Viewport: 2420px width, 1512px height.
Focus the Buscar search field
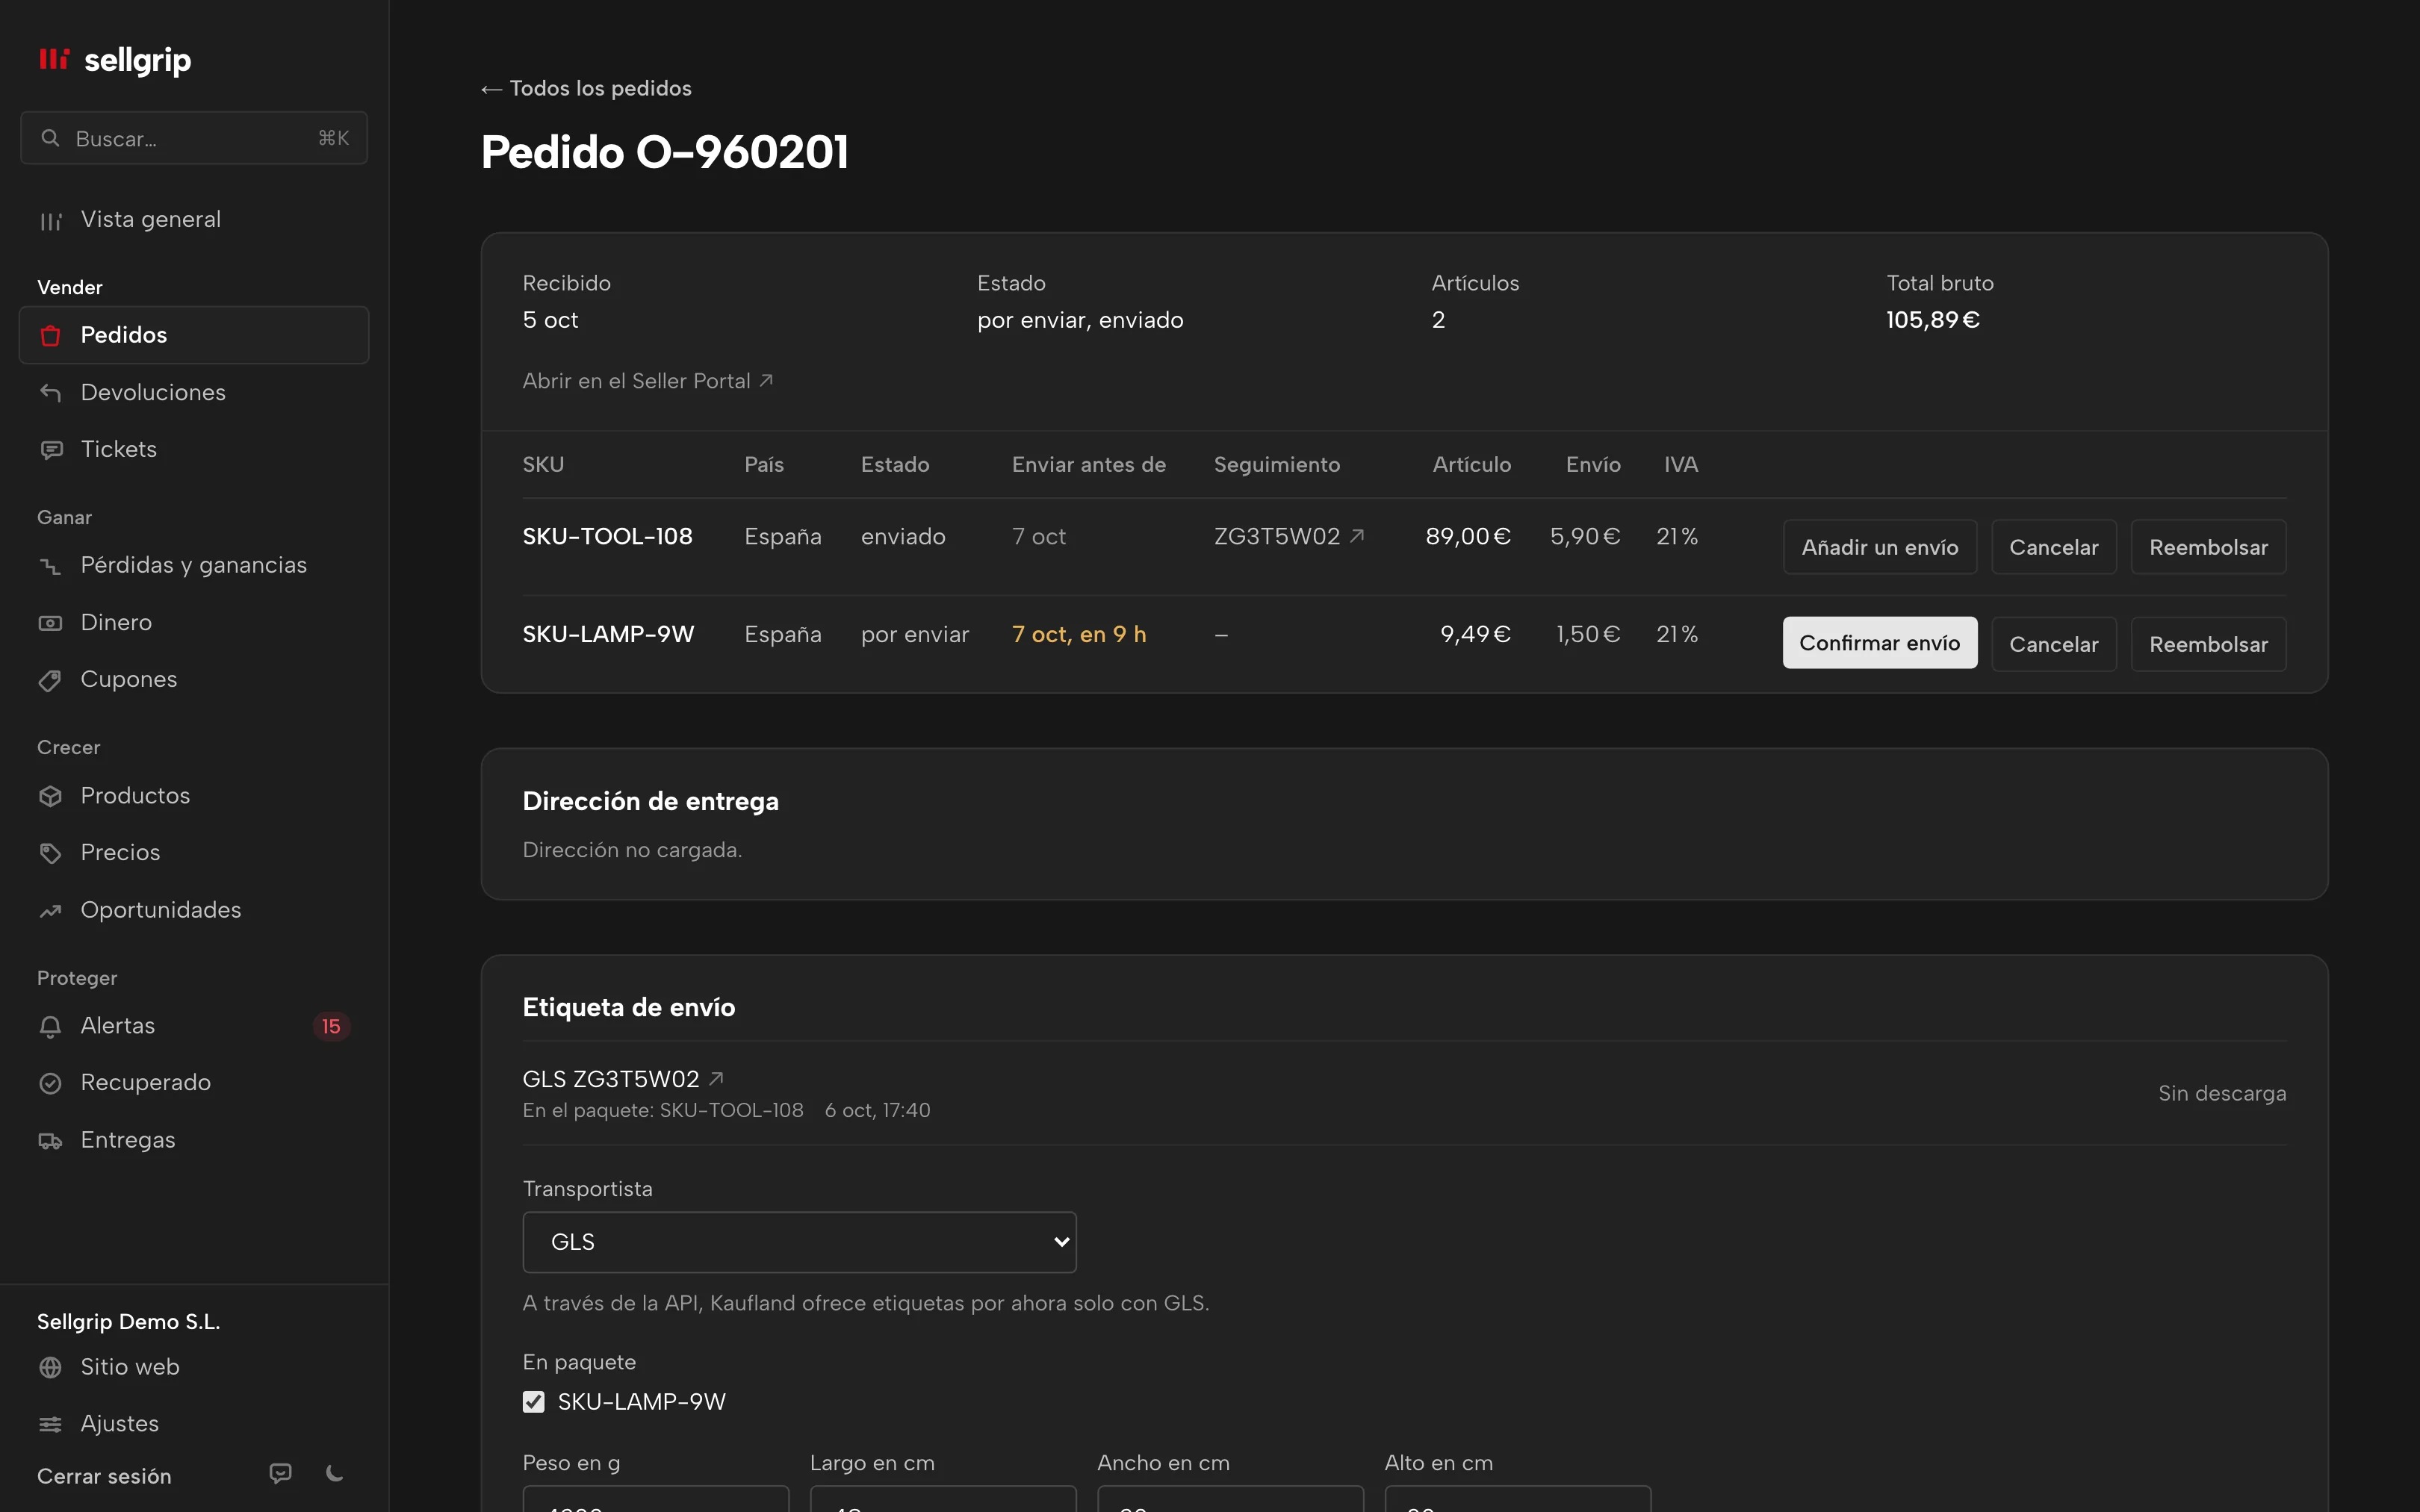click(194, 138)
